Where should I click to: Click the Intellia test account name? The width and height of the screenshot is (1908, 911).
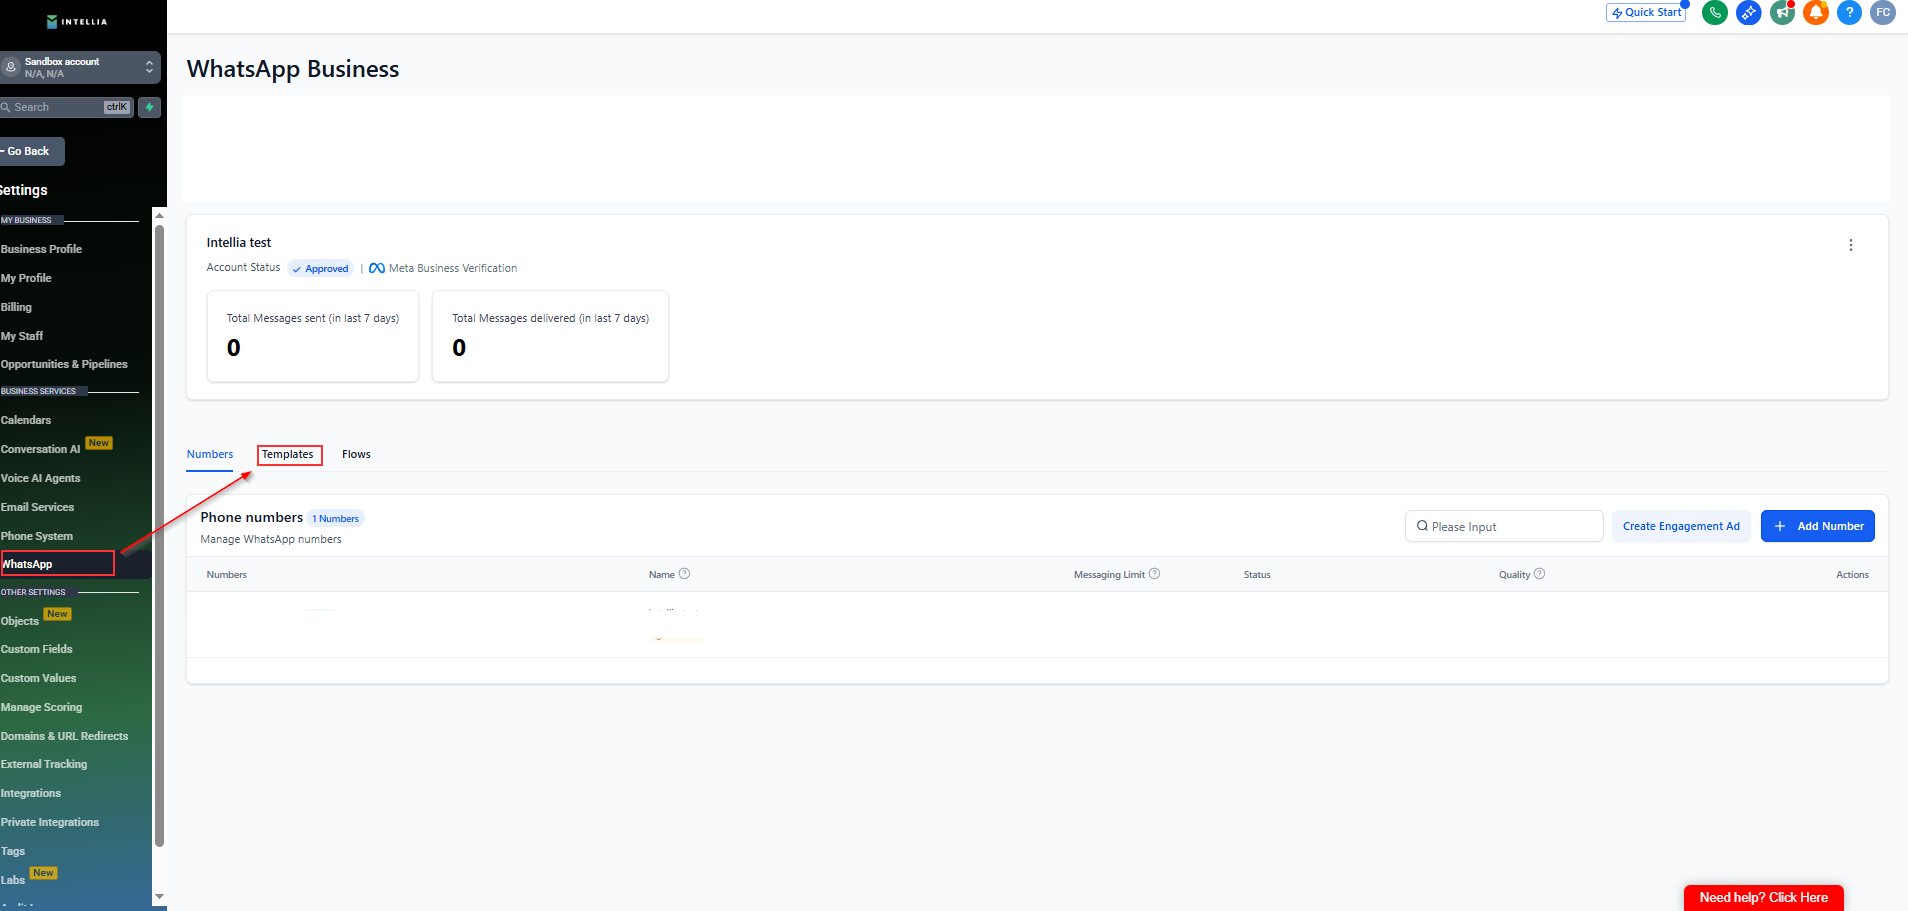point(239,243)
